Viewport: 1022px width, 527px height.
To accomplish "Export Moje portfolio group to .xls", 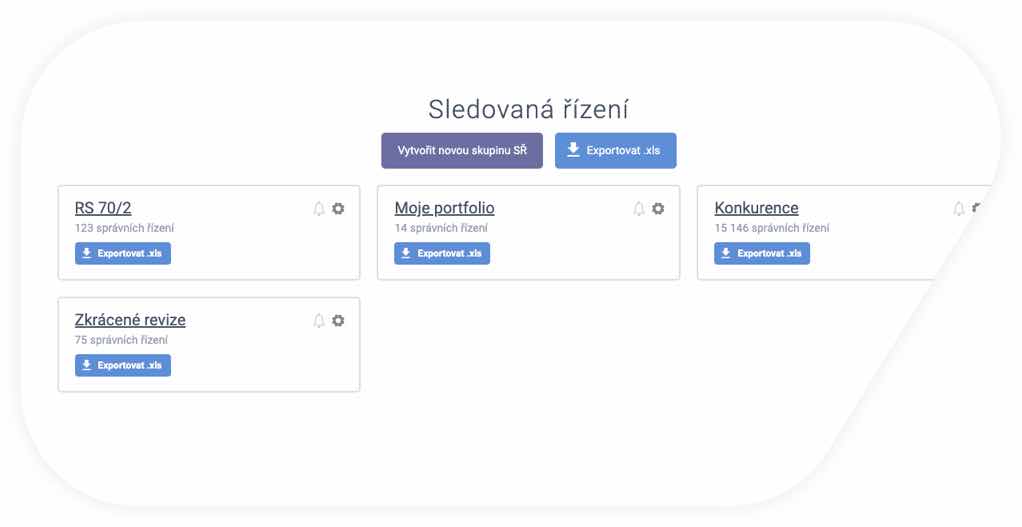I will click(442, 253).
